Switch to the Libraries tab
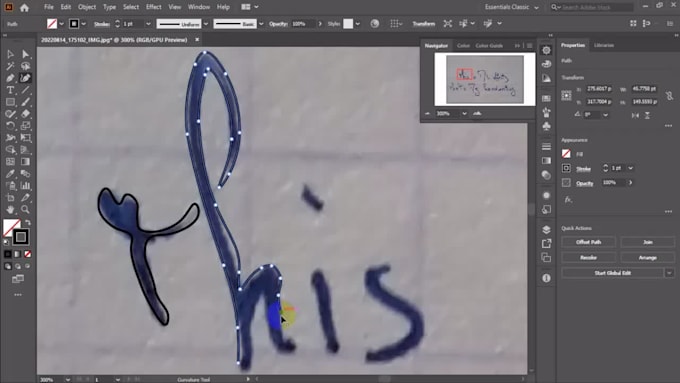The height and width of the screenshot is (383, 680). click(x=604, y=45)
